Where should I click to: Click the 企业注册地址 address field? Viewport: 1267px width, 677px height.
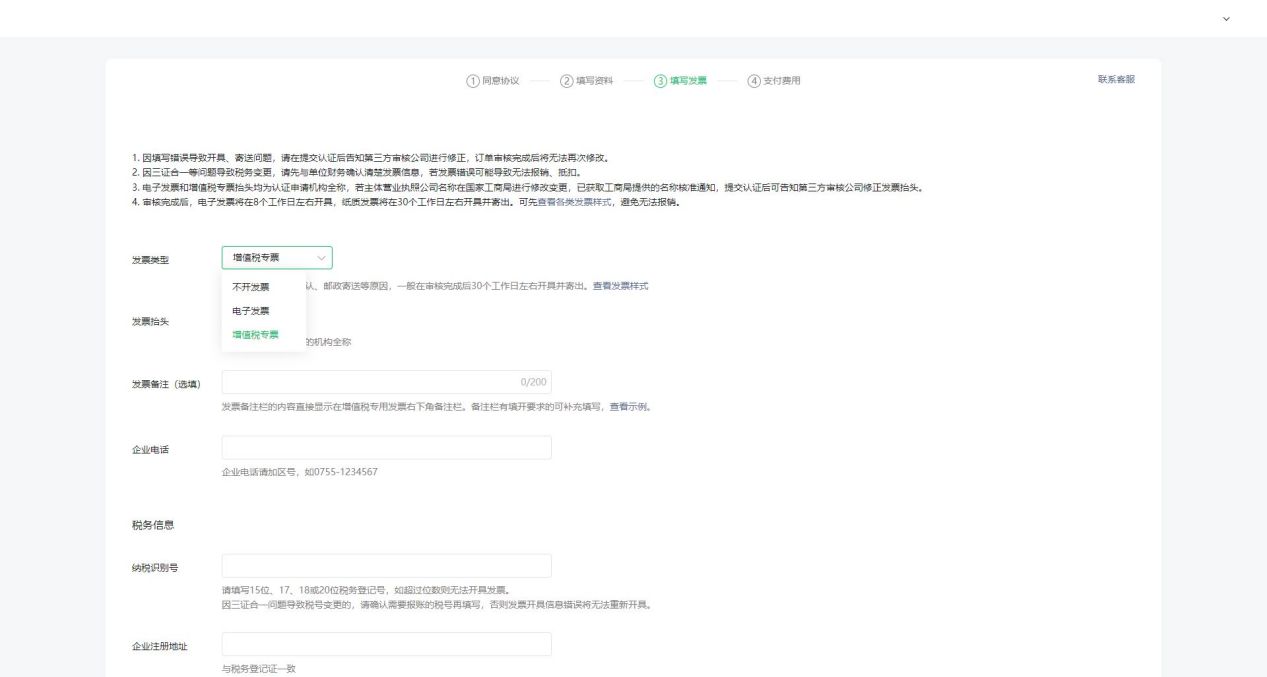(386, 645)
